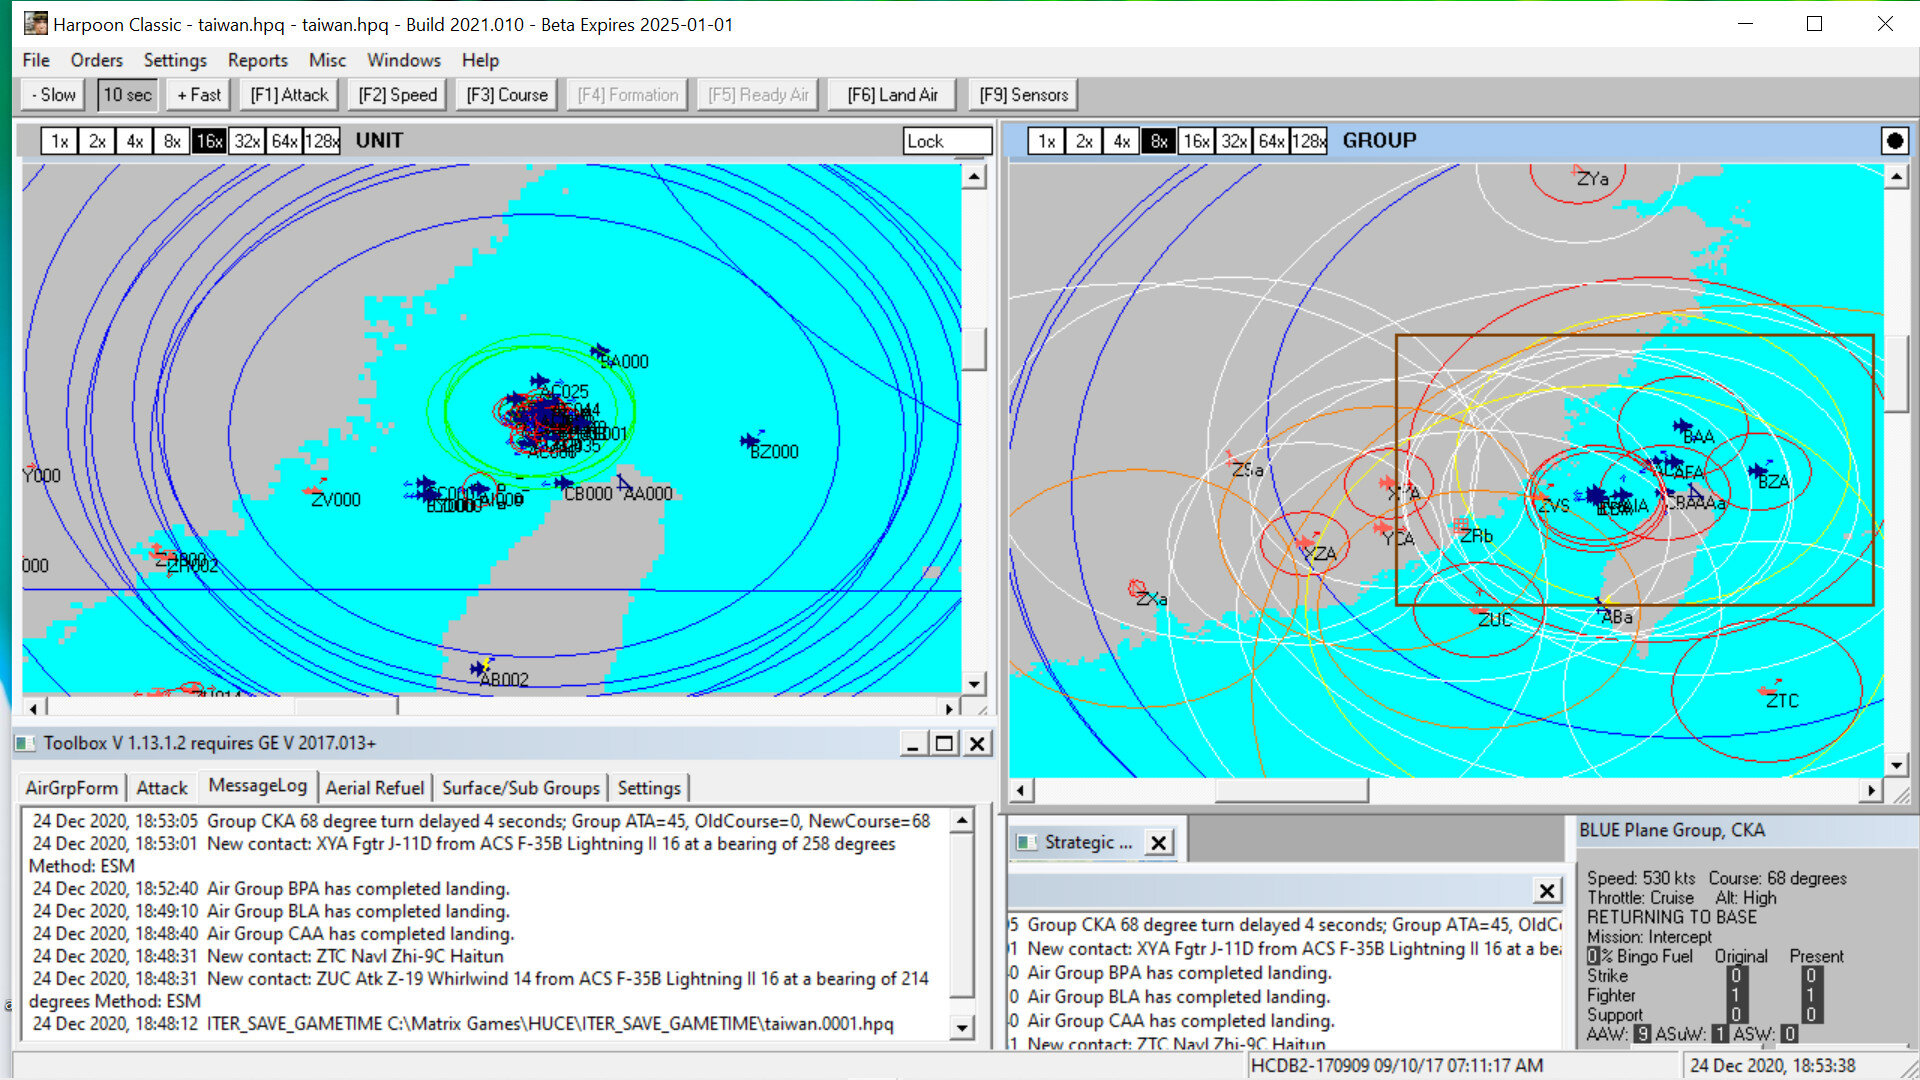Select the ZTC contact icon on group map
This screenshot has height=1080, width=1920.
tap(1768, 689)
